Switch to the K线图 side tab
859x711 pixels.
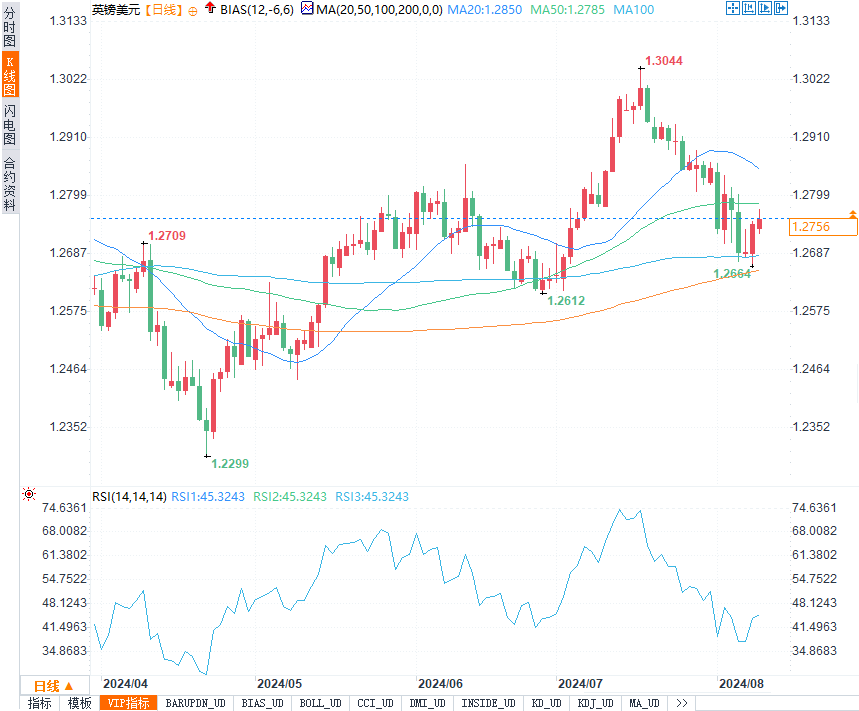click(x=10, y=76)
